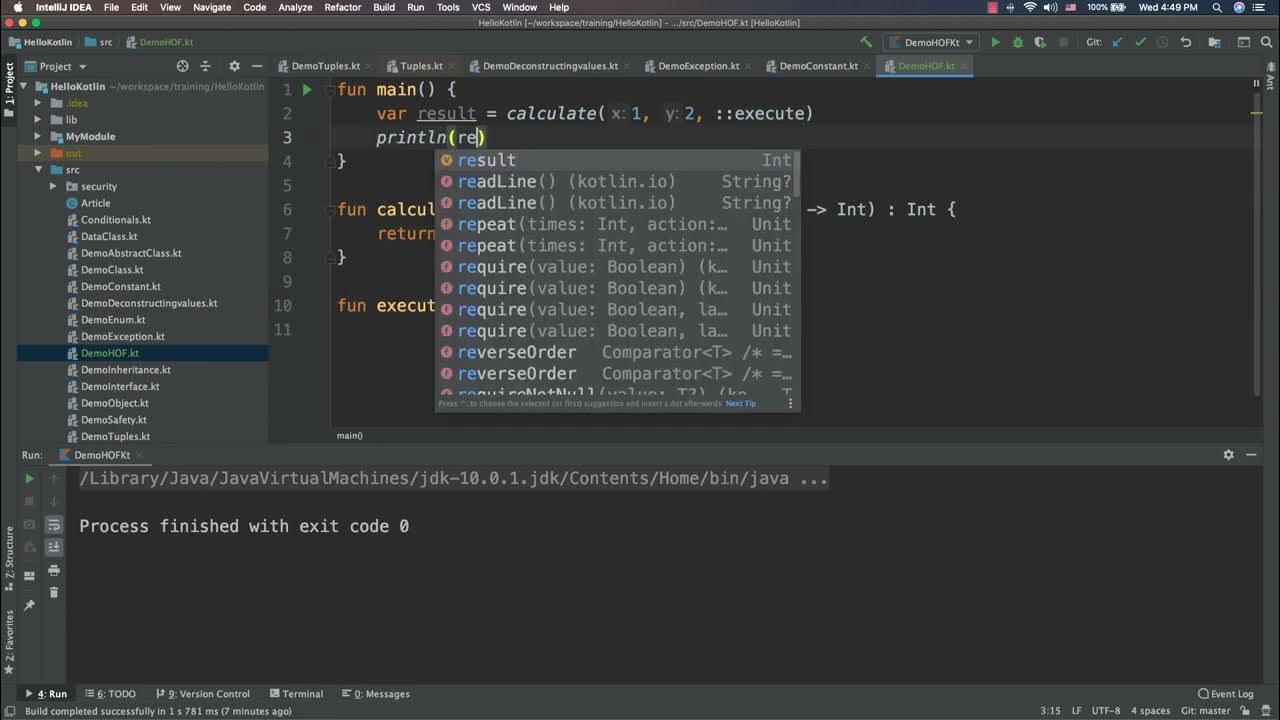The image size is (1280, 720).
Task: Open the 6: TODO tool window
Action: [x=110, y=694]
